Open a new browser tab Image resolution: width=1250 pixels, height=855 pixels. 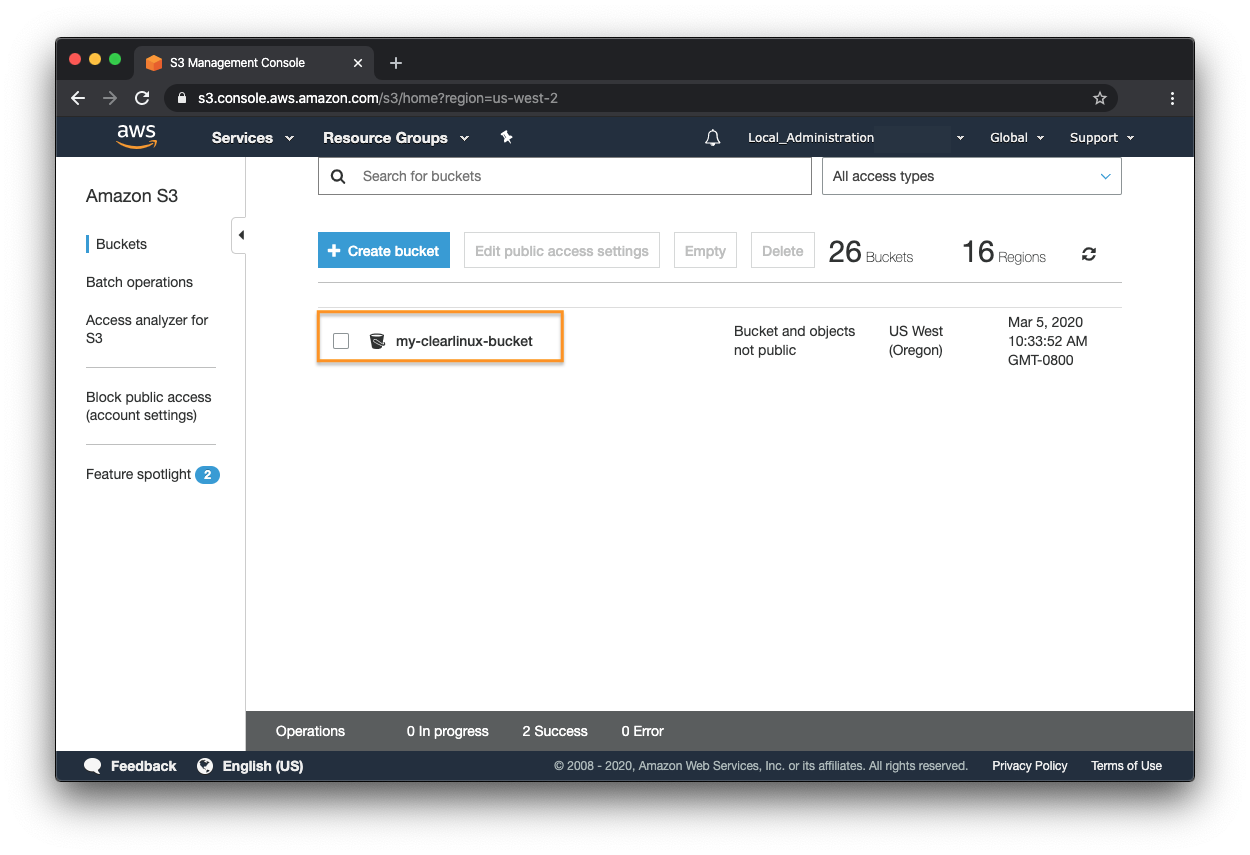[x=396, y=63]
